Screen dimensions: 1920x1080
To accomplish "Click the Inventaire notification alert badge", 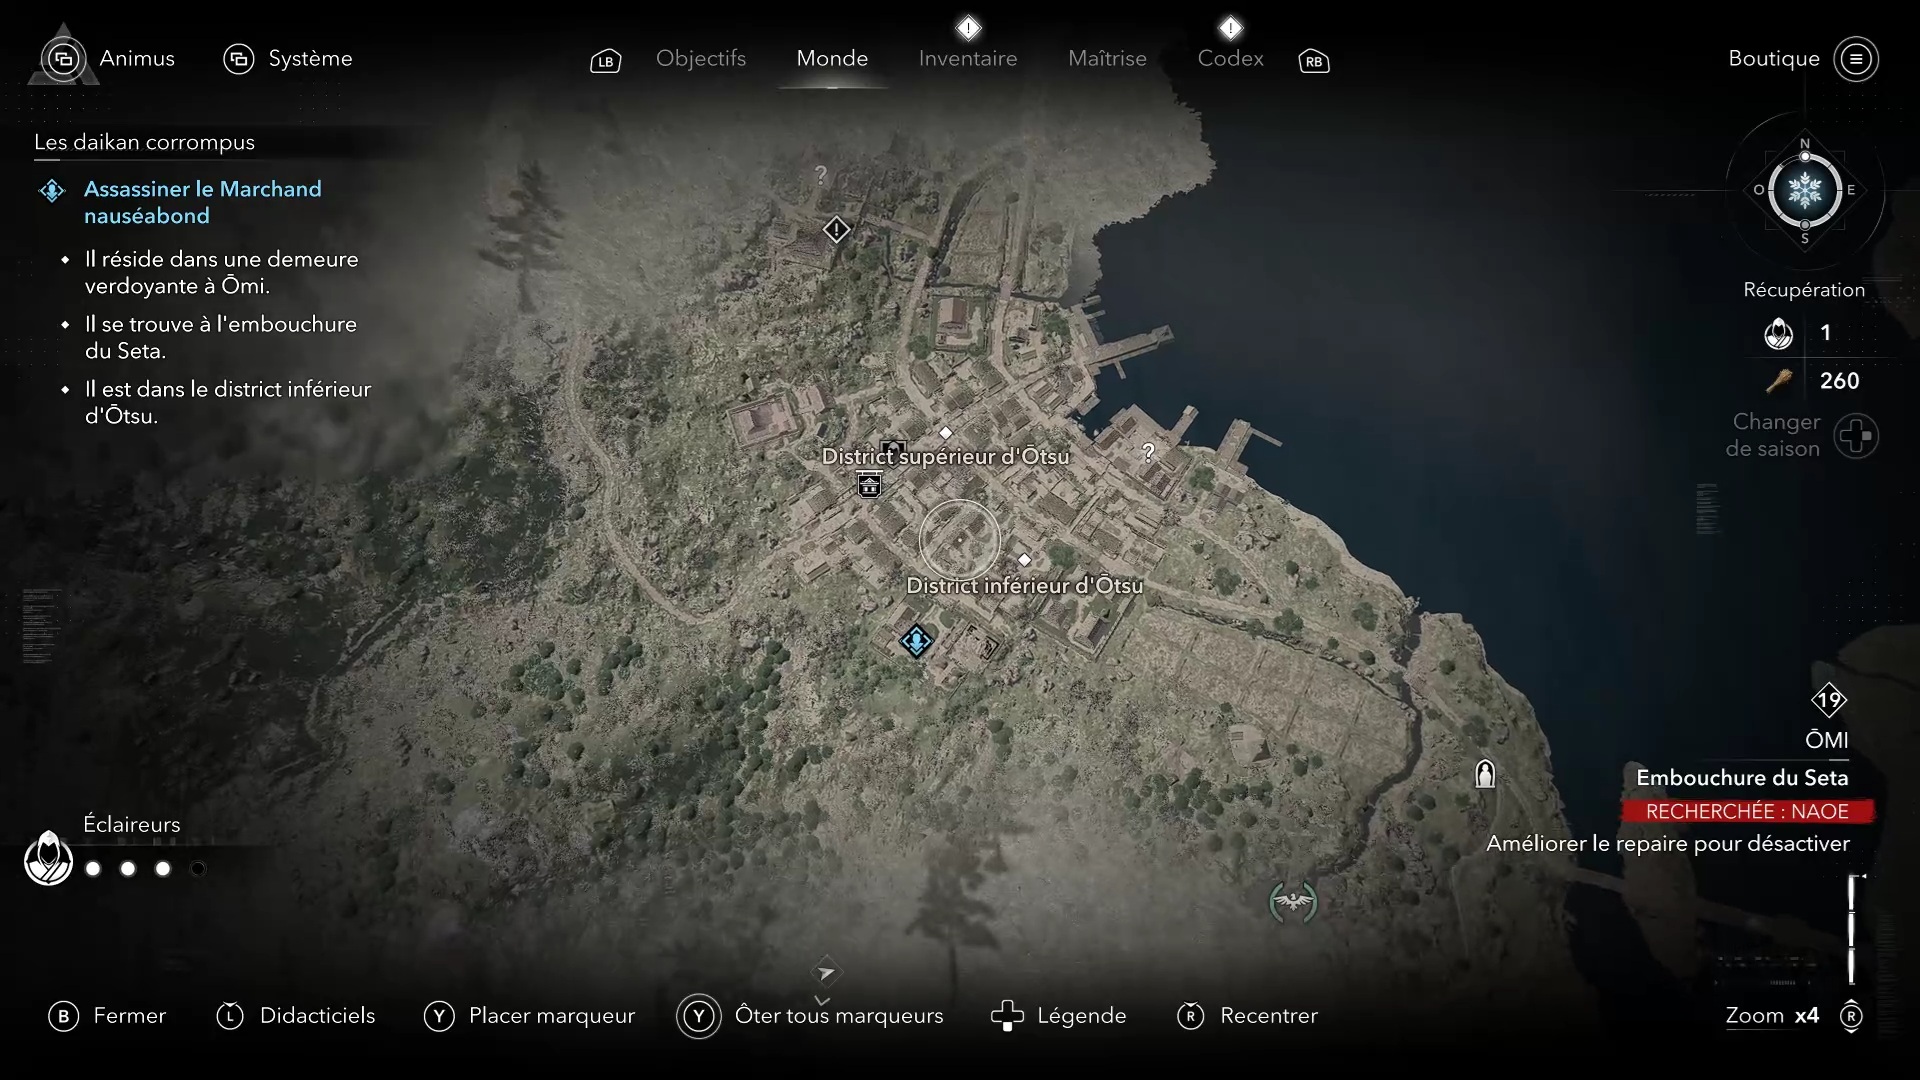I will click(968, 27).
